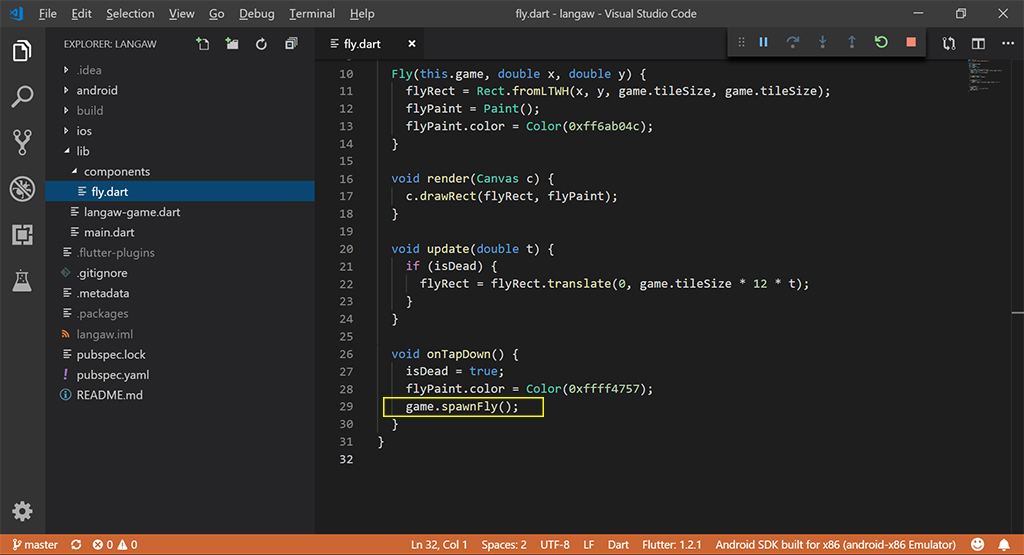Image resolution: width=1024 pixels, height=555 pixels.
Task: Collapse the lib folder
Action: tap(82, 151)
